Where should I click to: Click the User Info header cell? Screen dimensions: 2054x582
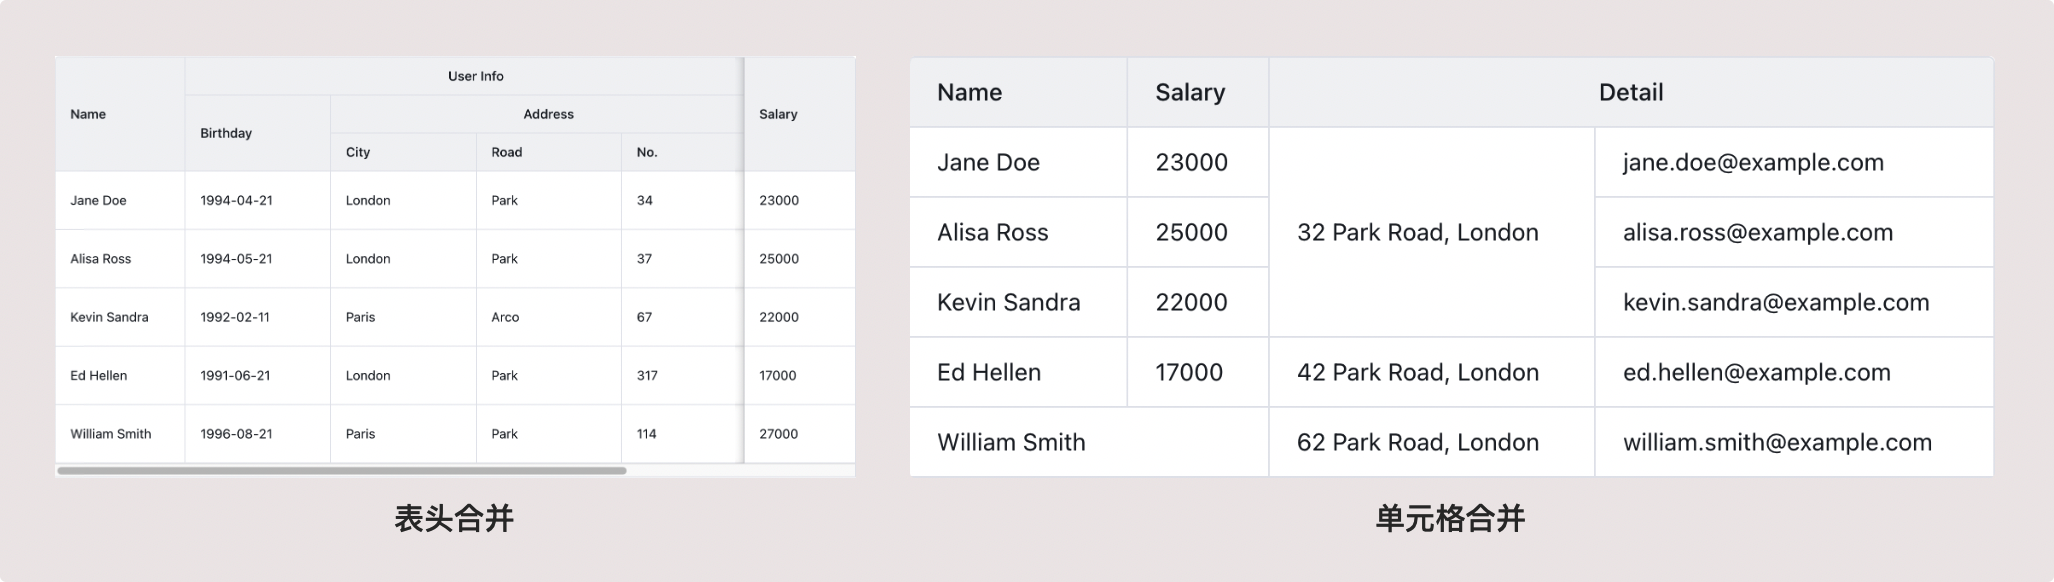475,76
